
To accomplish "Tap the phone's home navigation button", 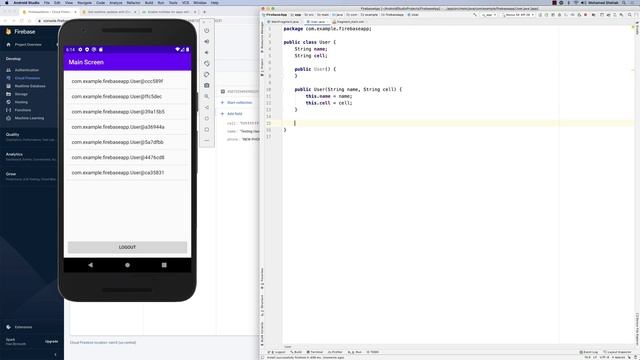I will [x=127, y=265].
